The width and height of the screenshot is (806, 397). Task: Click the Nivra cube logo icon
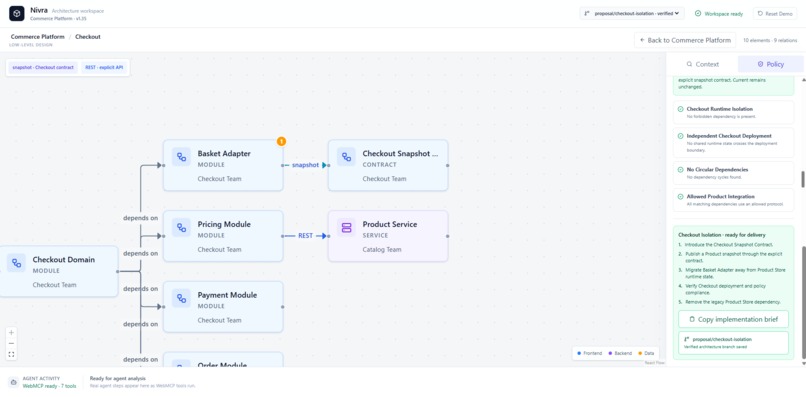pyautogui.click(x=17, y=13)
